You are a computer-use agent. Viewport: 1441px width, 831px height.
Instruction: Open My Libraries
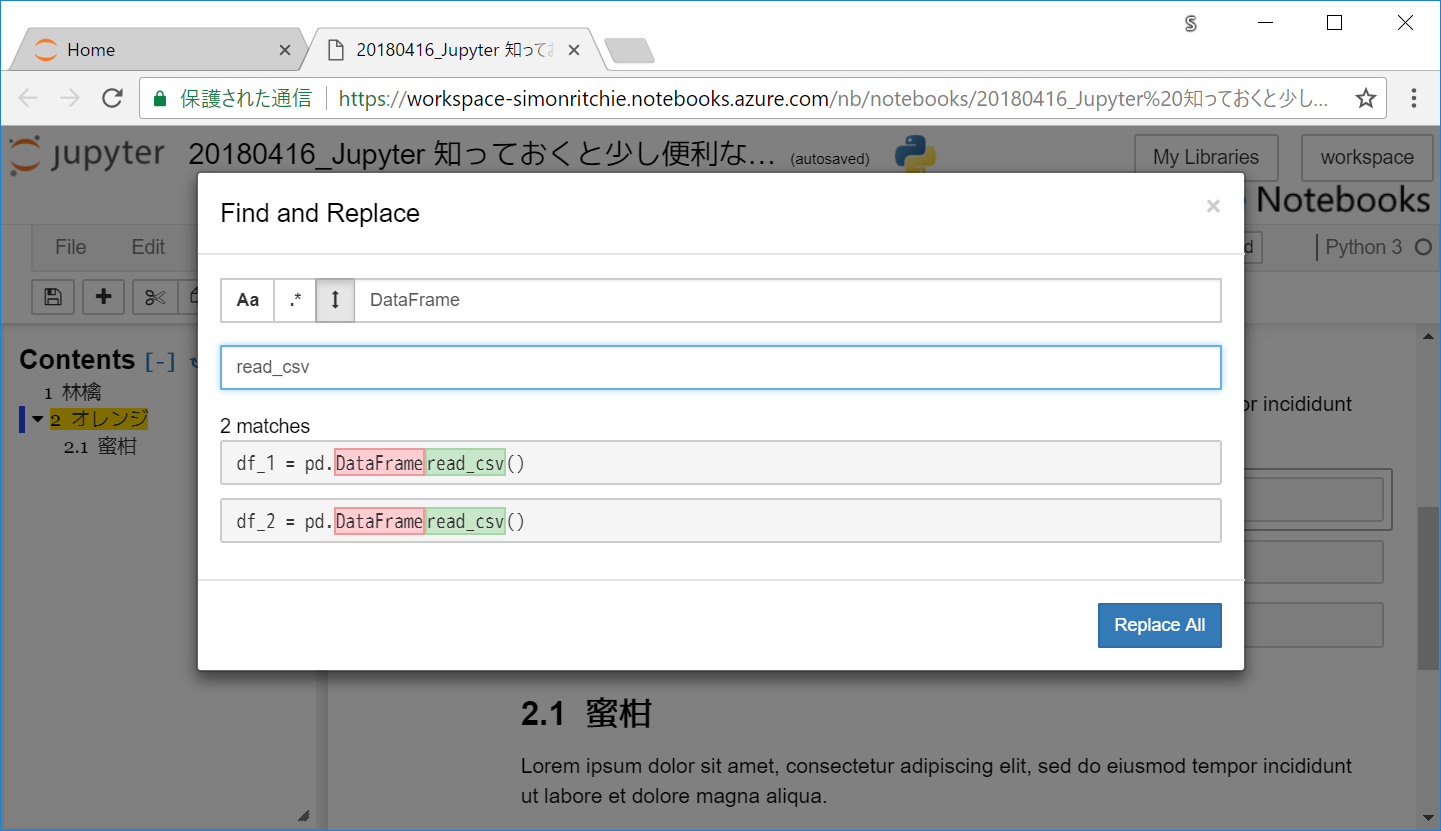(1205, 157)
